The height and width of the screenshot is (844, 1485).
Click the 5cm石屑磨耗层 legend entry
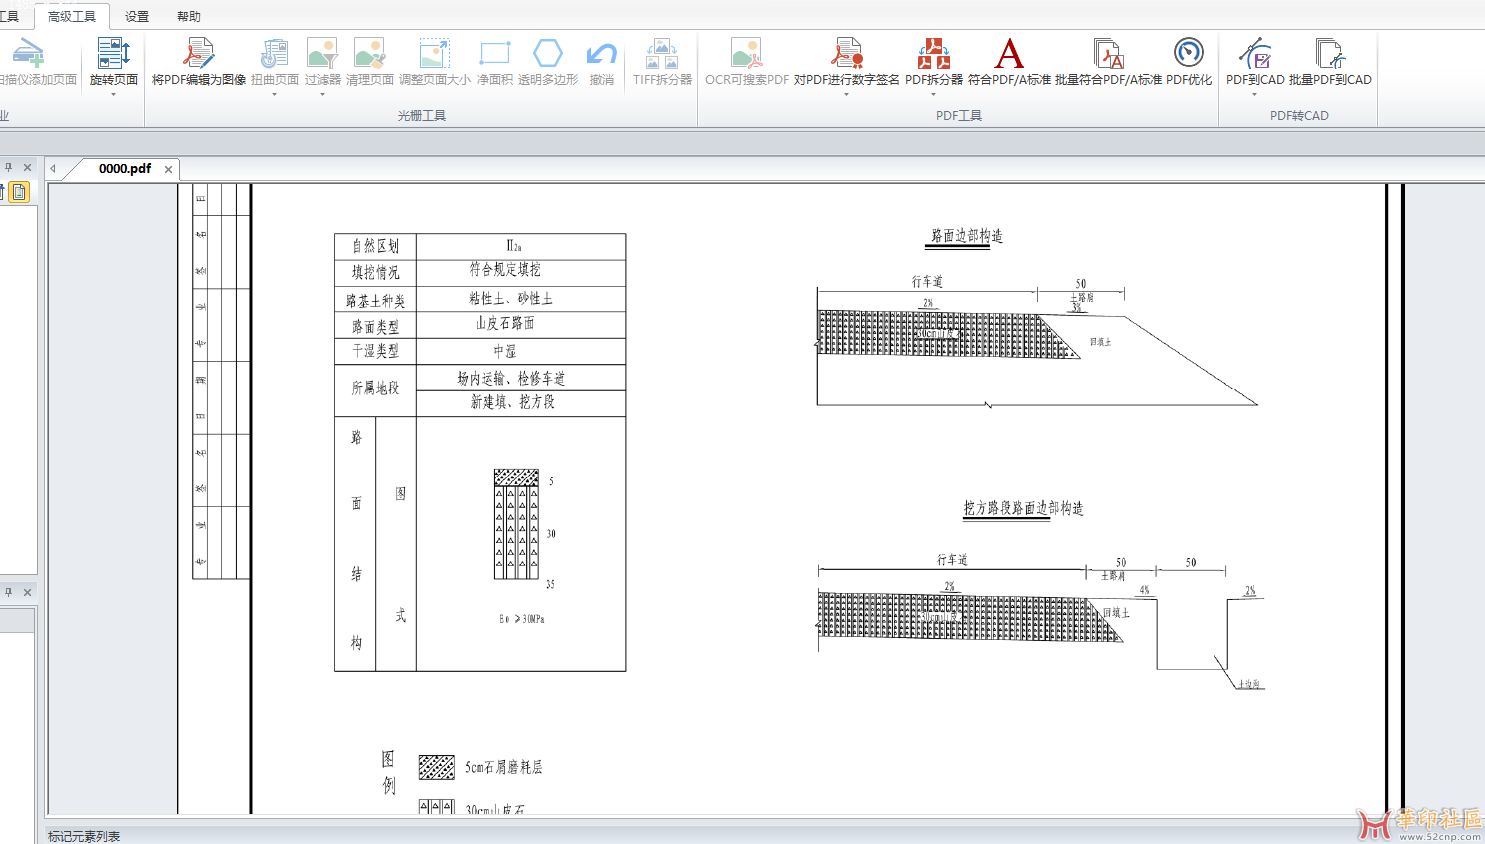pos(504,767)
